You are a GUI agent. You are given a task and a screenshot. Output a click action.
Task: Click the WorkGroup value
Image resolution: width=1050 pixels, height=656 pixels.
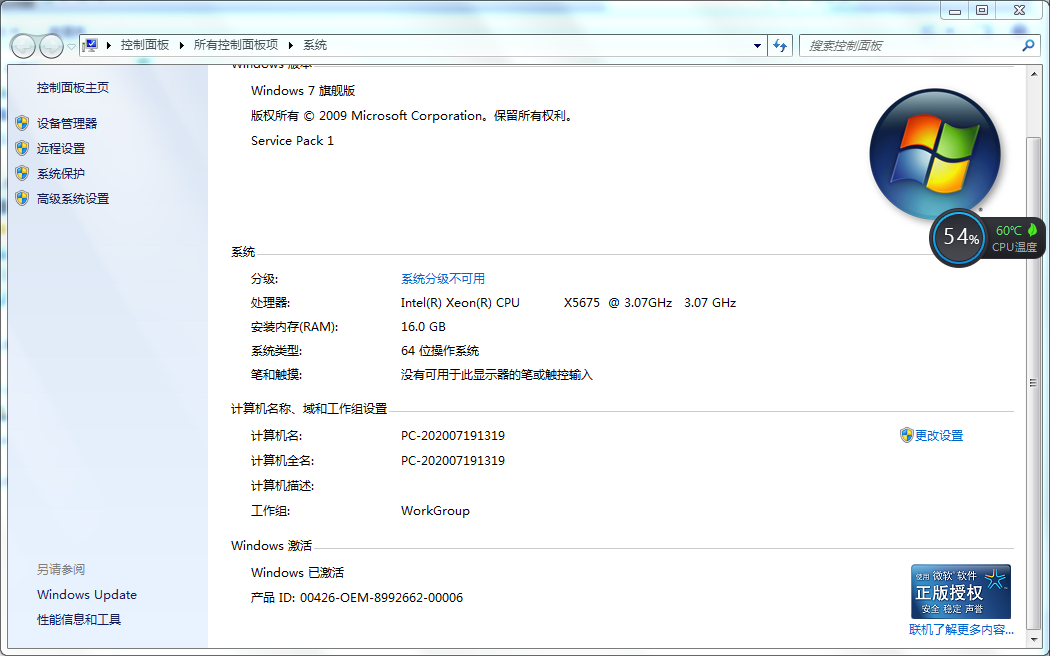tap(435, 511)
